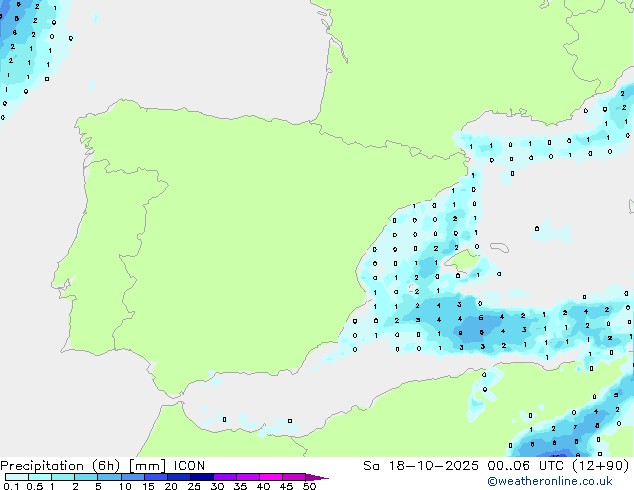This screenshot has height=490, width=634.
Task: Click the legend swatch between 25 and 30
Action: (x=201, y=477)
